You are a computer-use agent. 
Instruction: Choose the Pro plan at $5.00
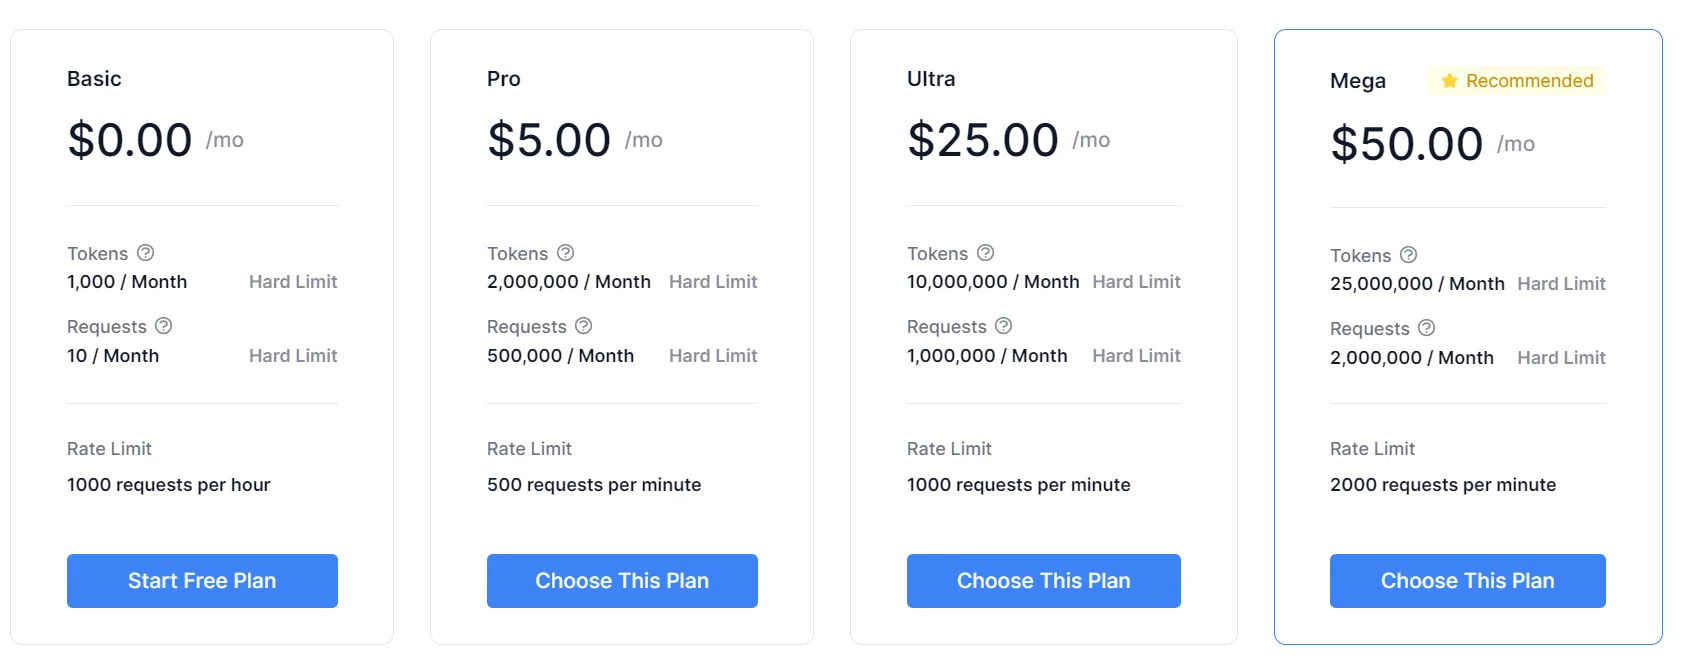coord(622,581)
